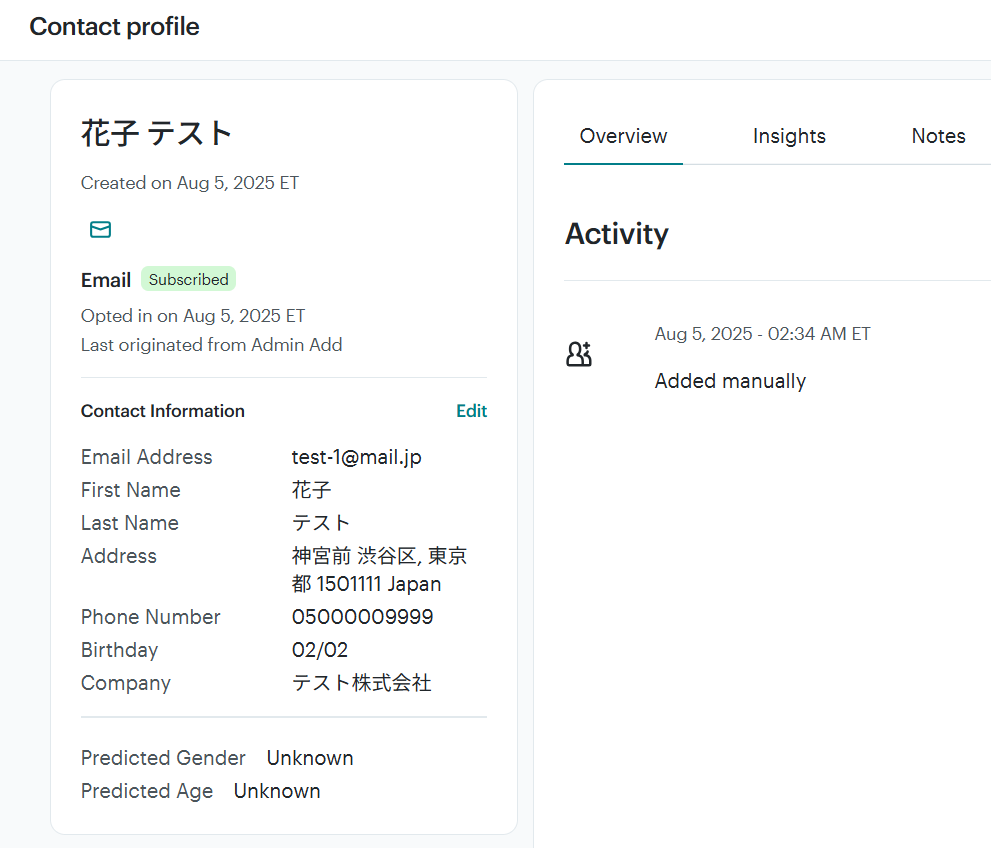This screenshot has width=991, height=848.
Task: Click the Activity section heading
Action: (616, 234)
